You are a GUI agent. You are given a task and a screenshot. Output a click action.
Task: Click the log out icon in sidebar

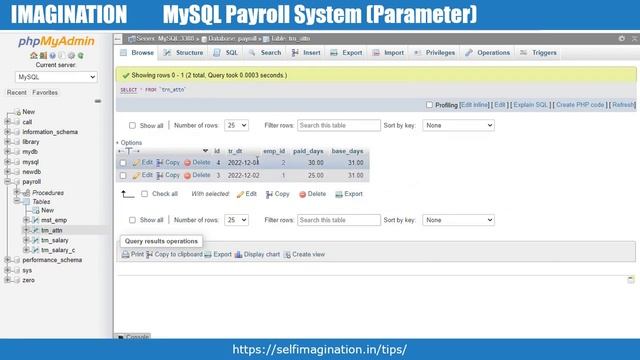(x=43, y=56)
